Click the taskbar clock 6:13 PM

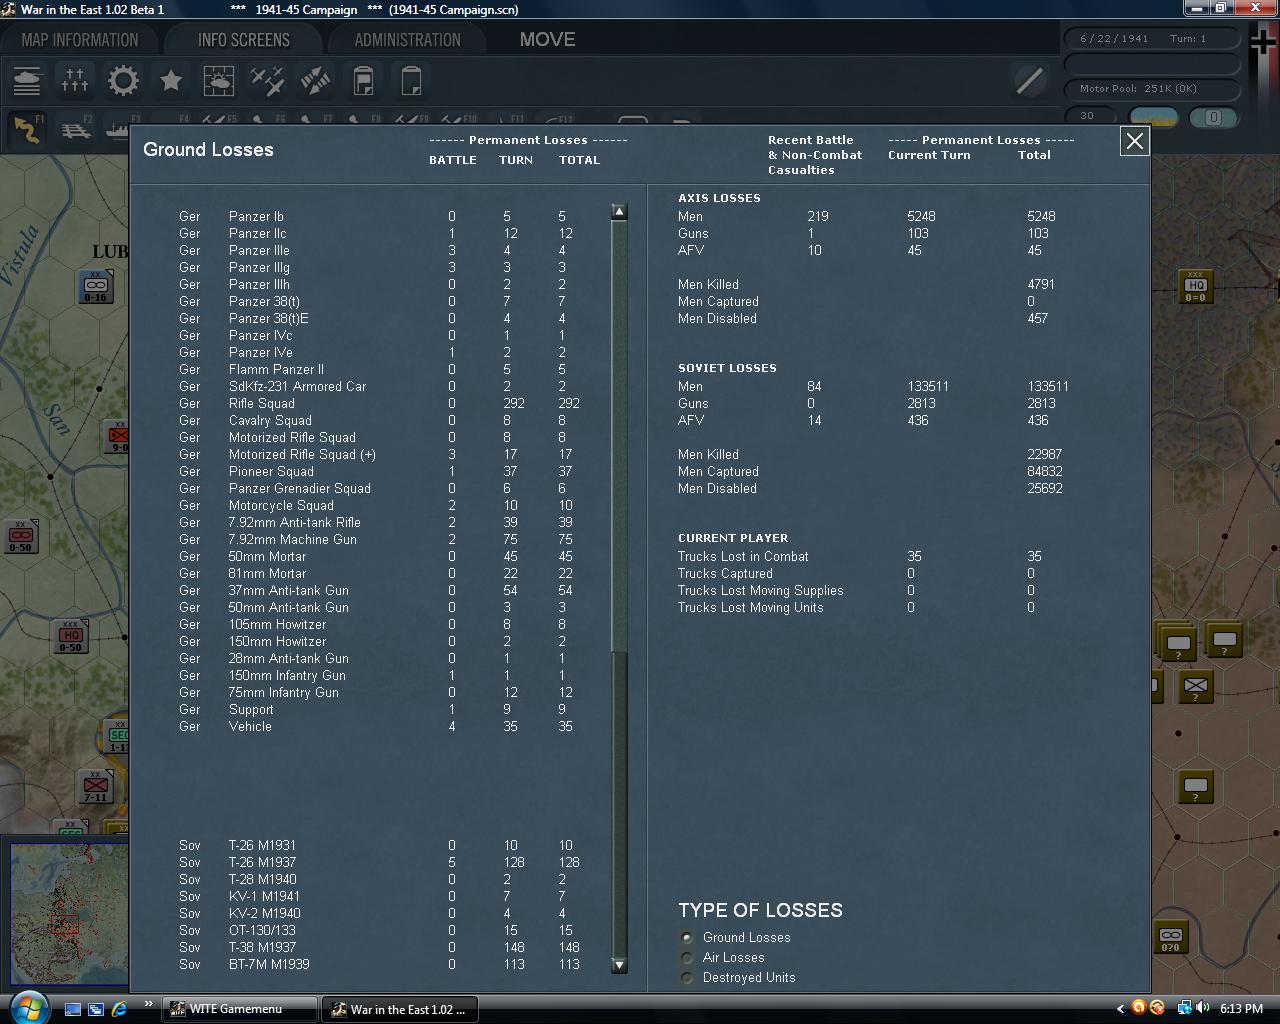[1241, 1009]
